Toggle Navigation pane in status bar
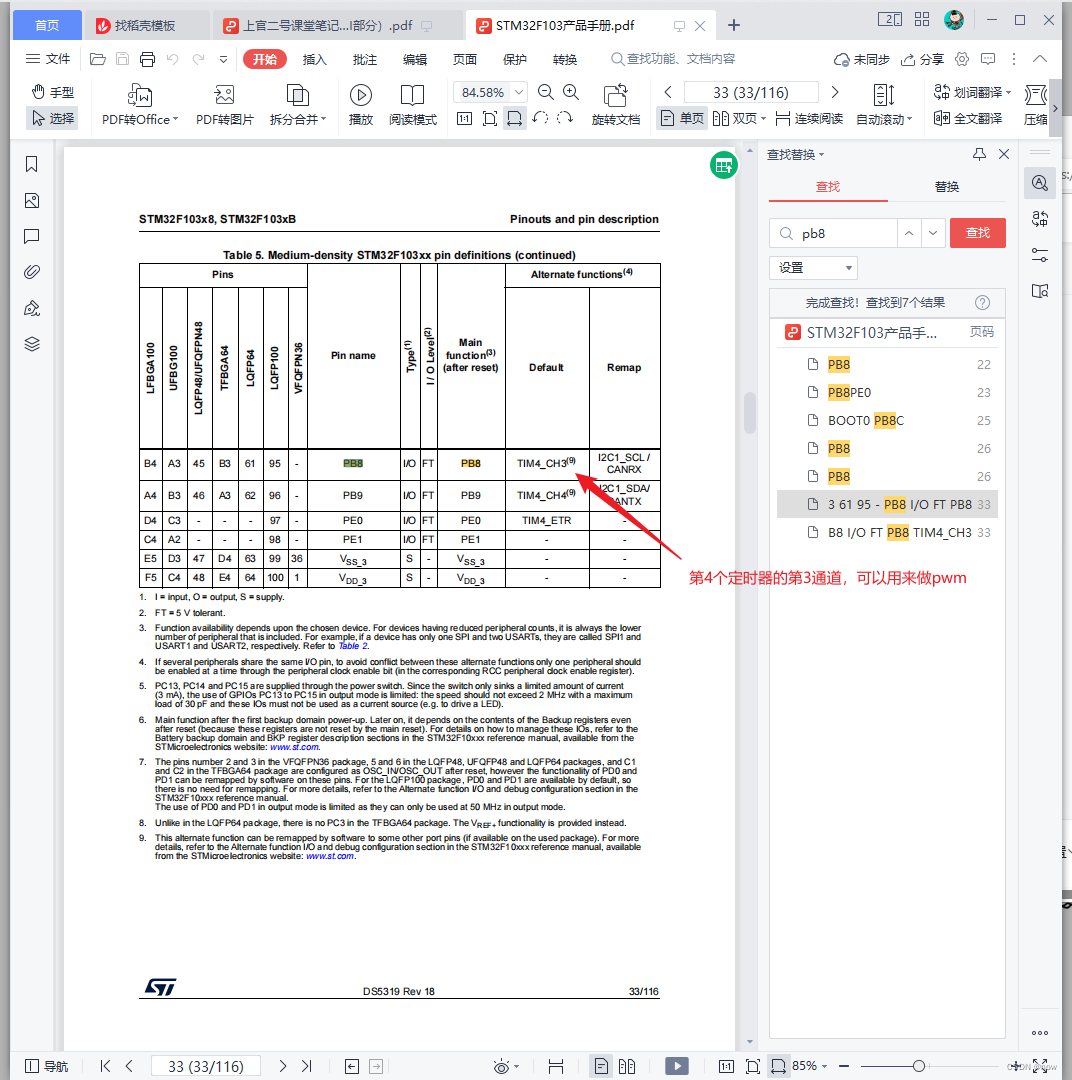The image size is (1072, 1080). tap(46, 1066)
